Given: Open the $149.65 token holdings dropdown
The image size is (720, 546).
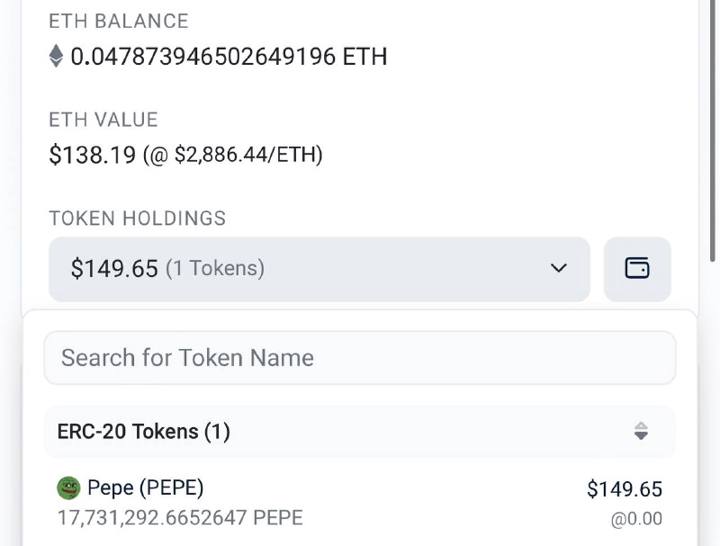Looking at the screenshot, I should 319,269.
